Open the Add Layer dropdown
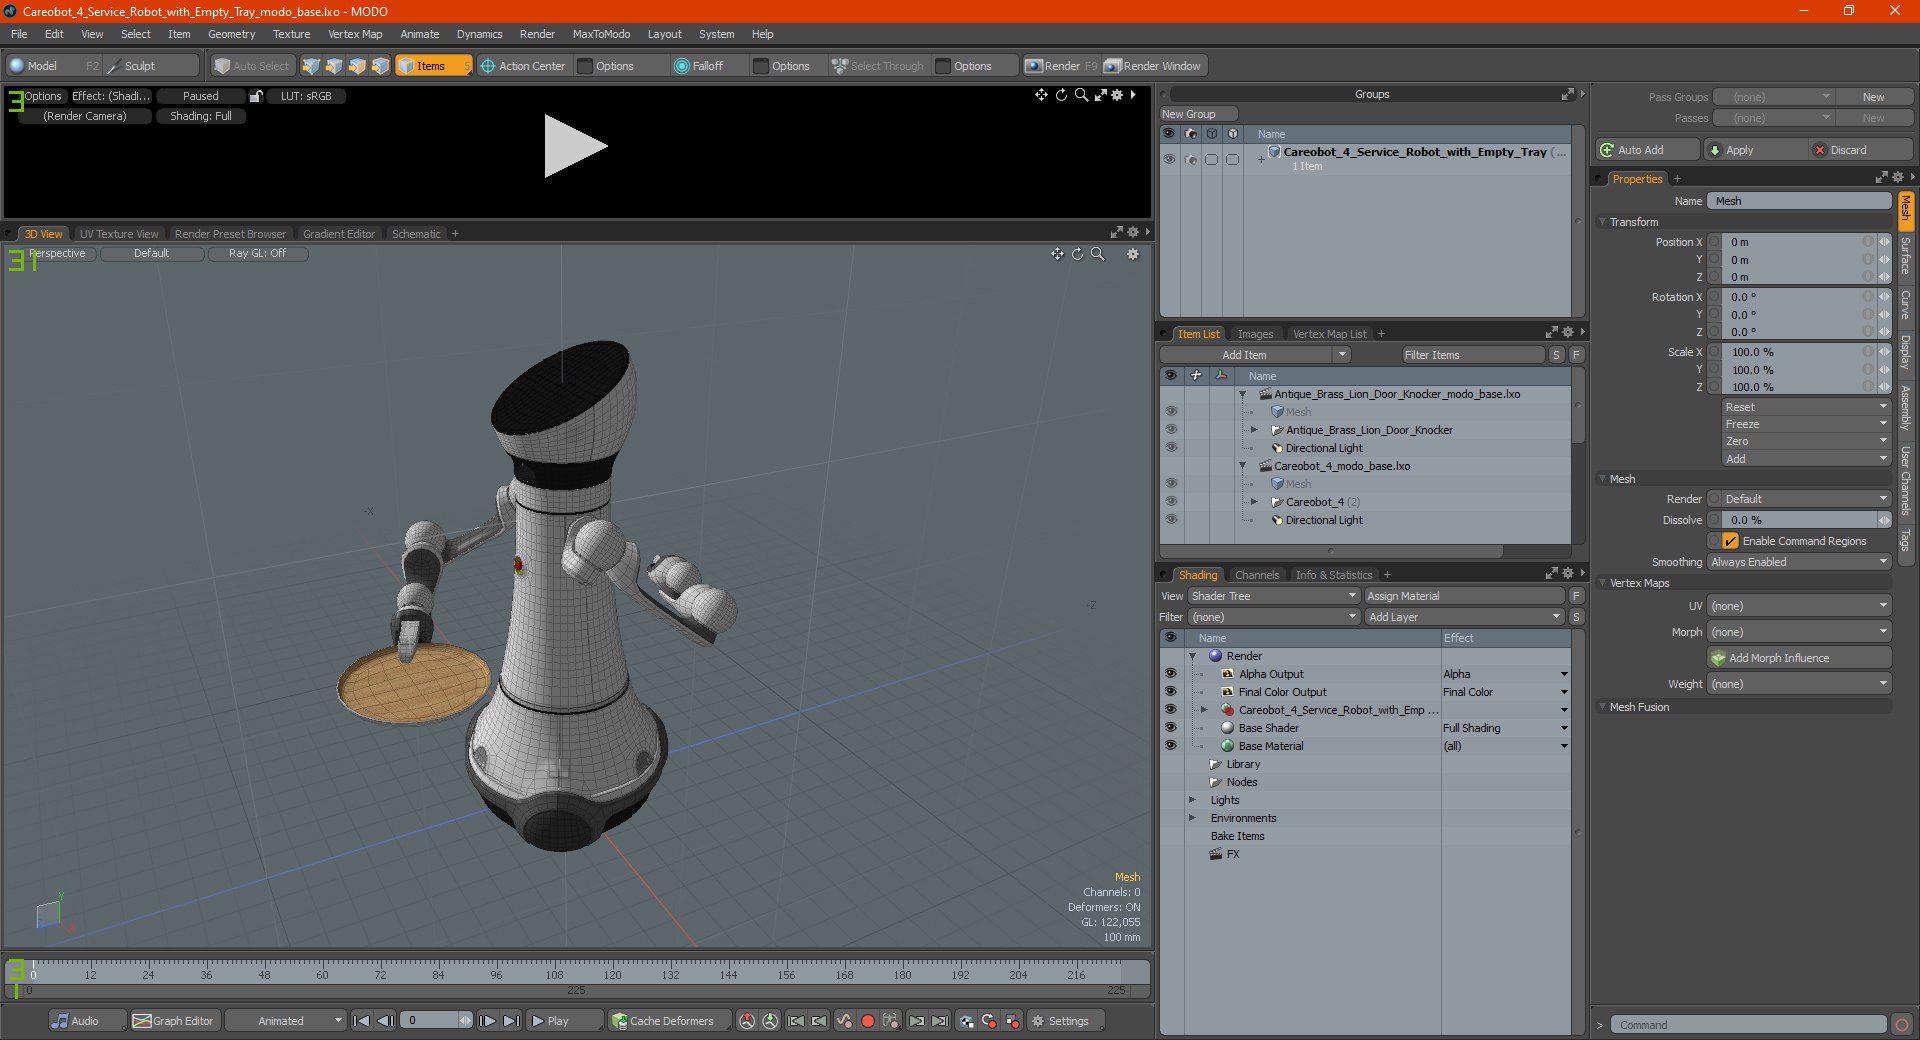Image resolution: width=1920 pixels, height=1040 pixels. 1464,617
